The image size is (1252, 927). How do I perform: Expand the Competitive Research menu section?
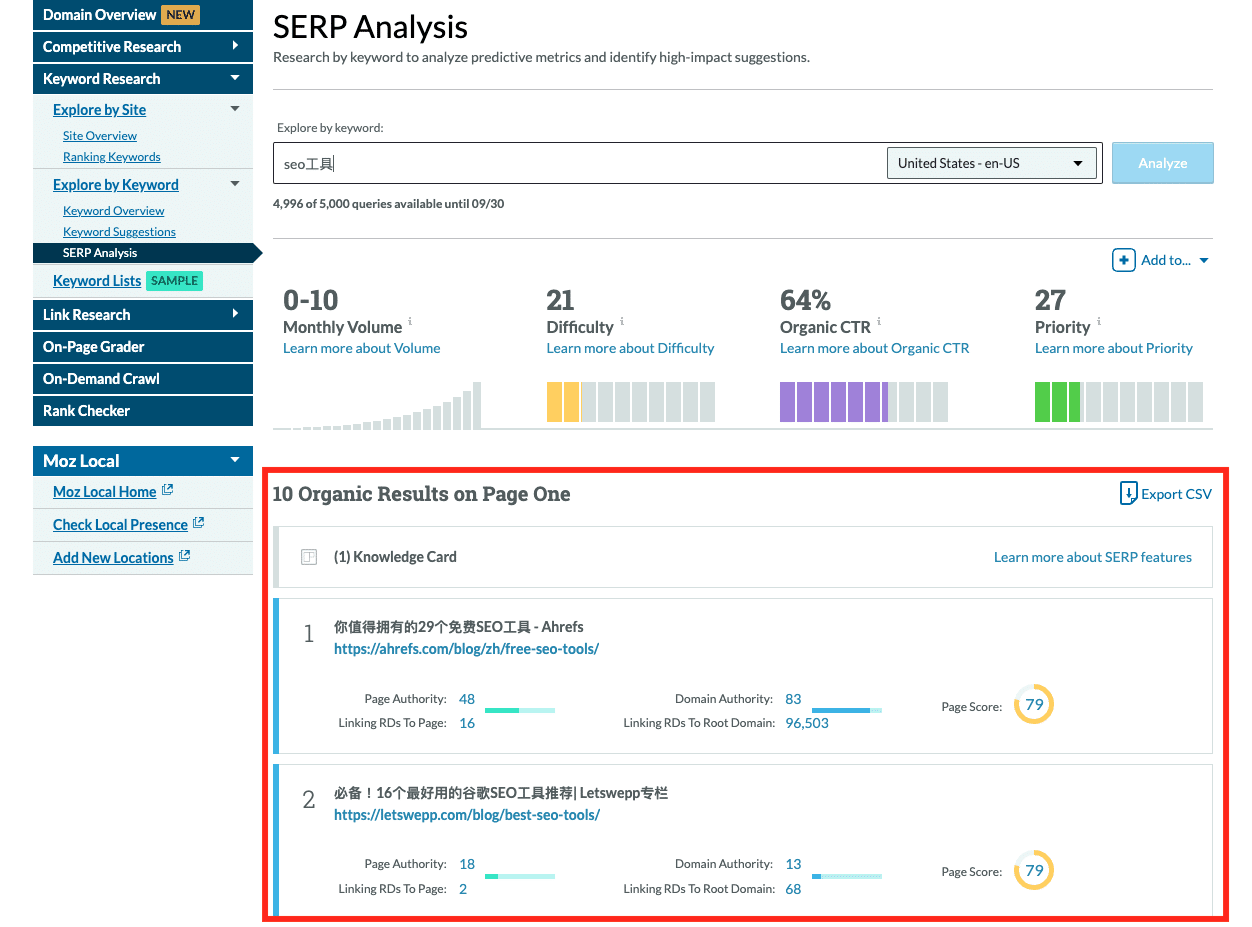235,46
